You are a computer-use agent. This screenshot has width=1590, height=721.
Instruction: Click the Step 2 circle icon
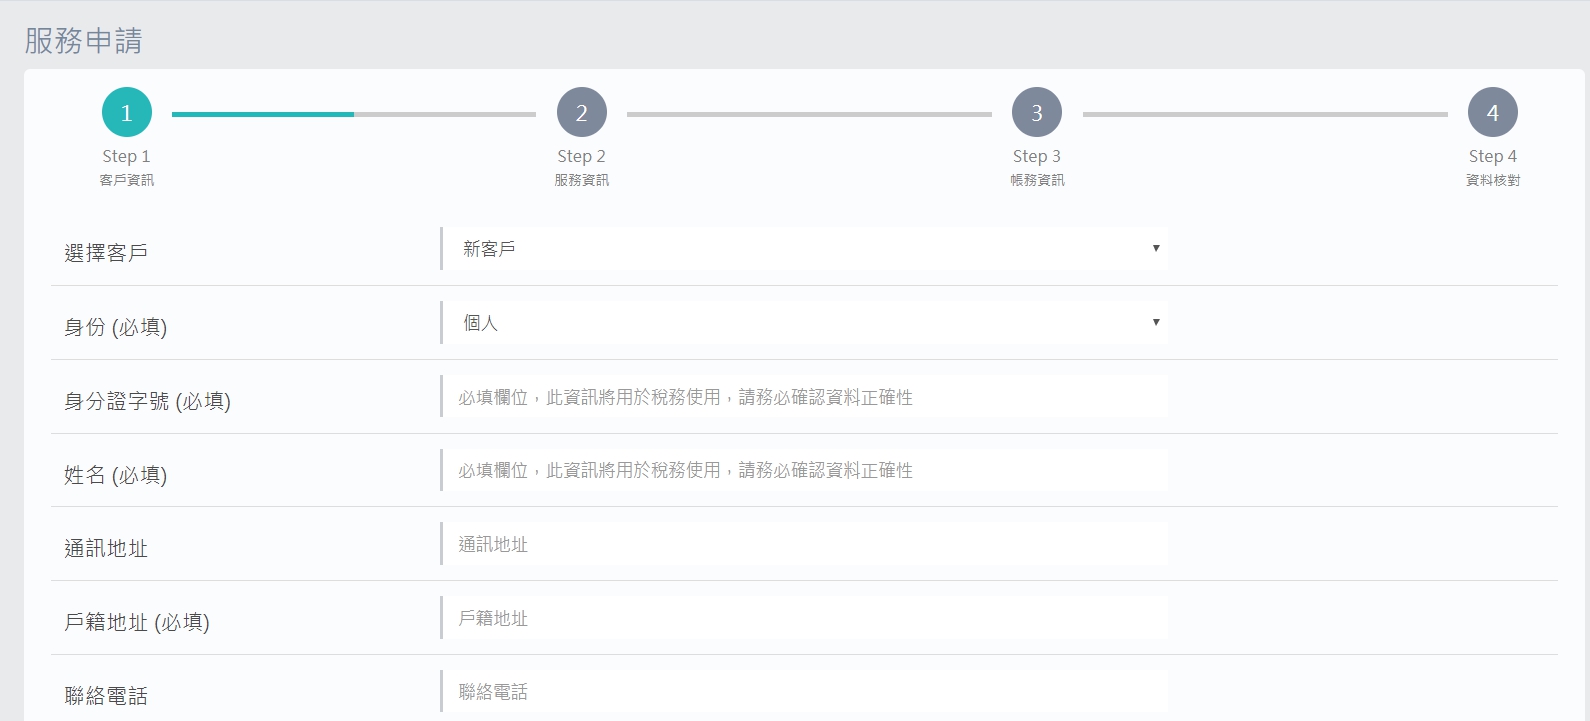click(582, 113)
